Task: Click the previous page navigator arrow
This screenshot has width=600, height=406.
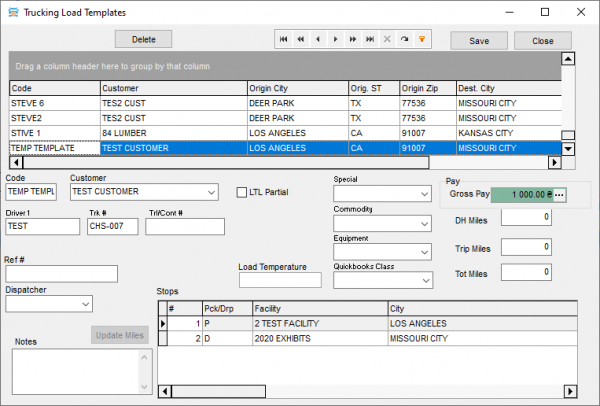Action: point(302,39)
